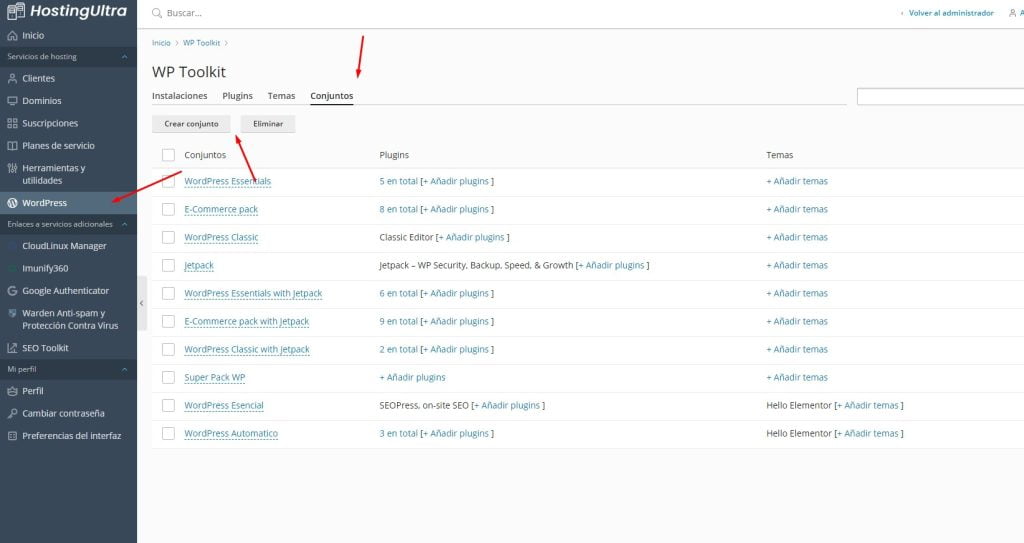
Task: Click the Cambiar contraseña key icon
Action: [12, 414]
